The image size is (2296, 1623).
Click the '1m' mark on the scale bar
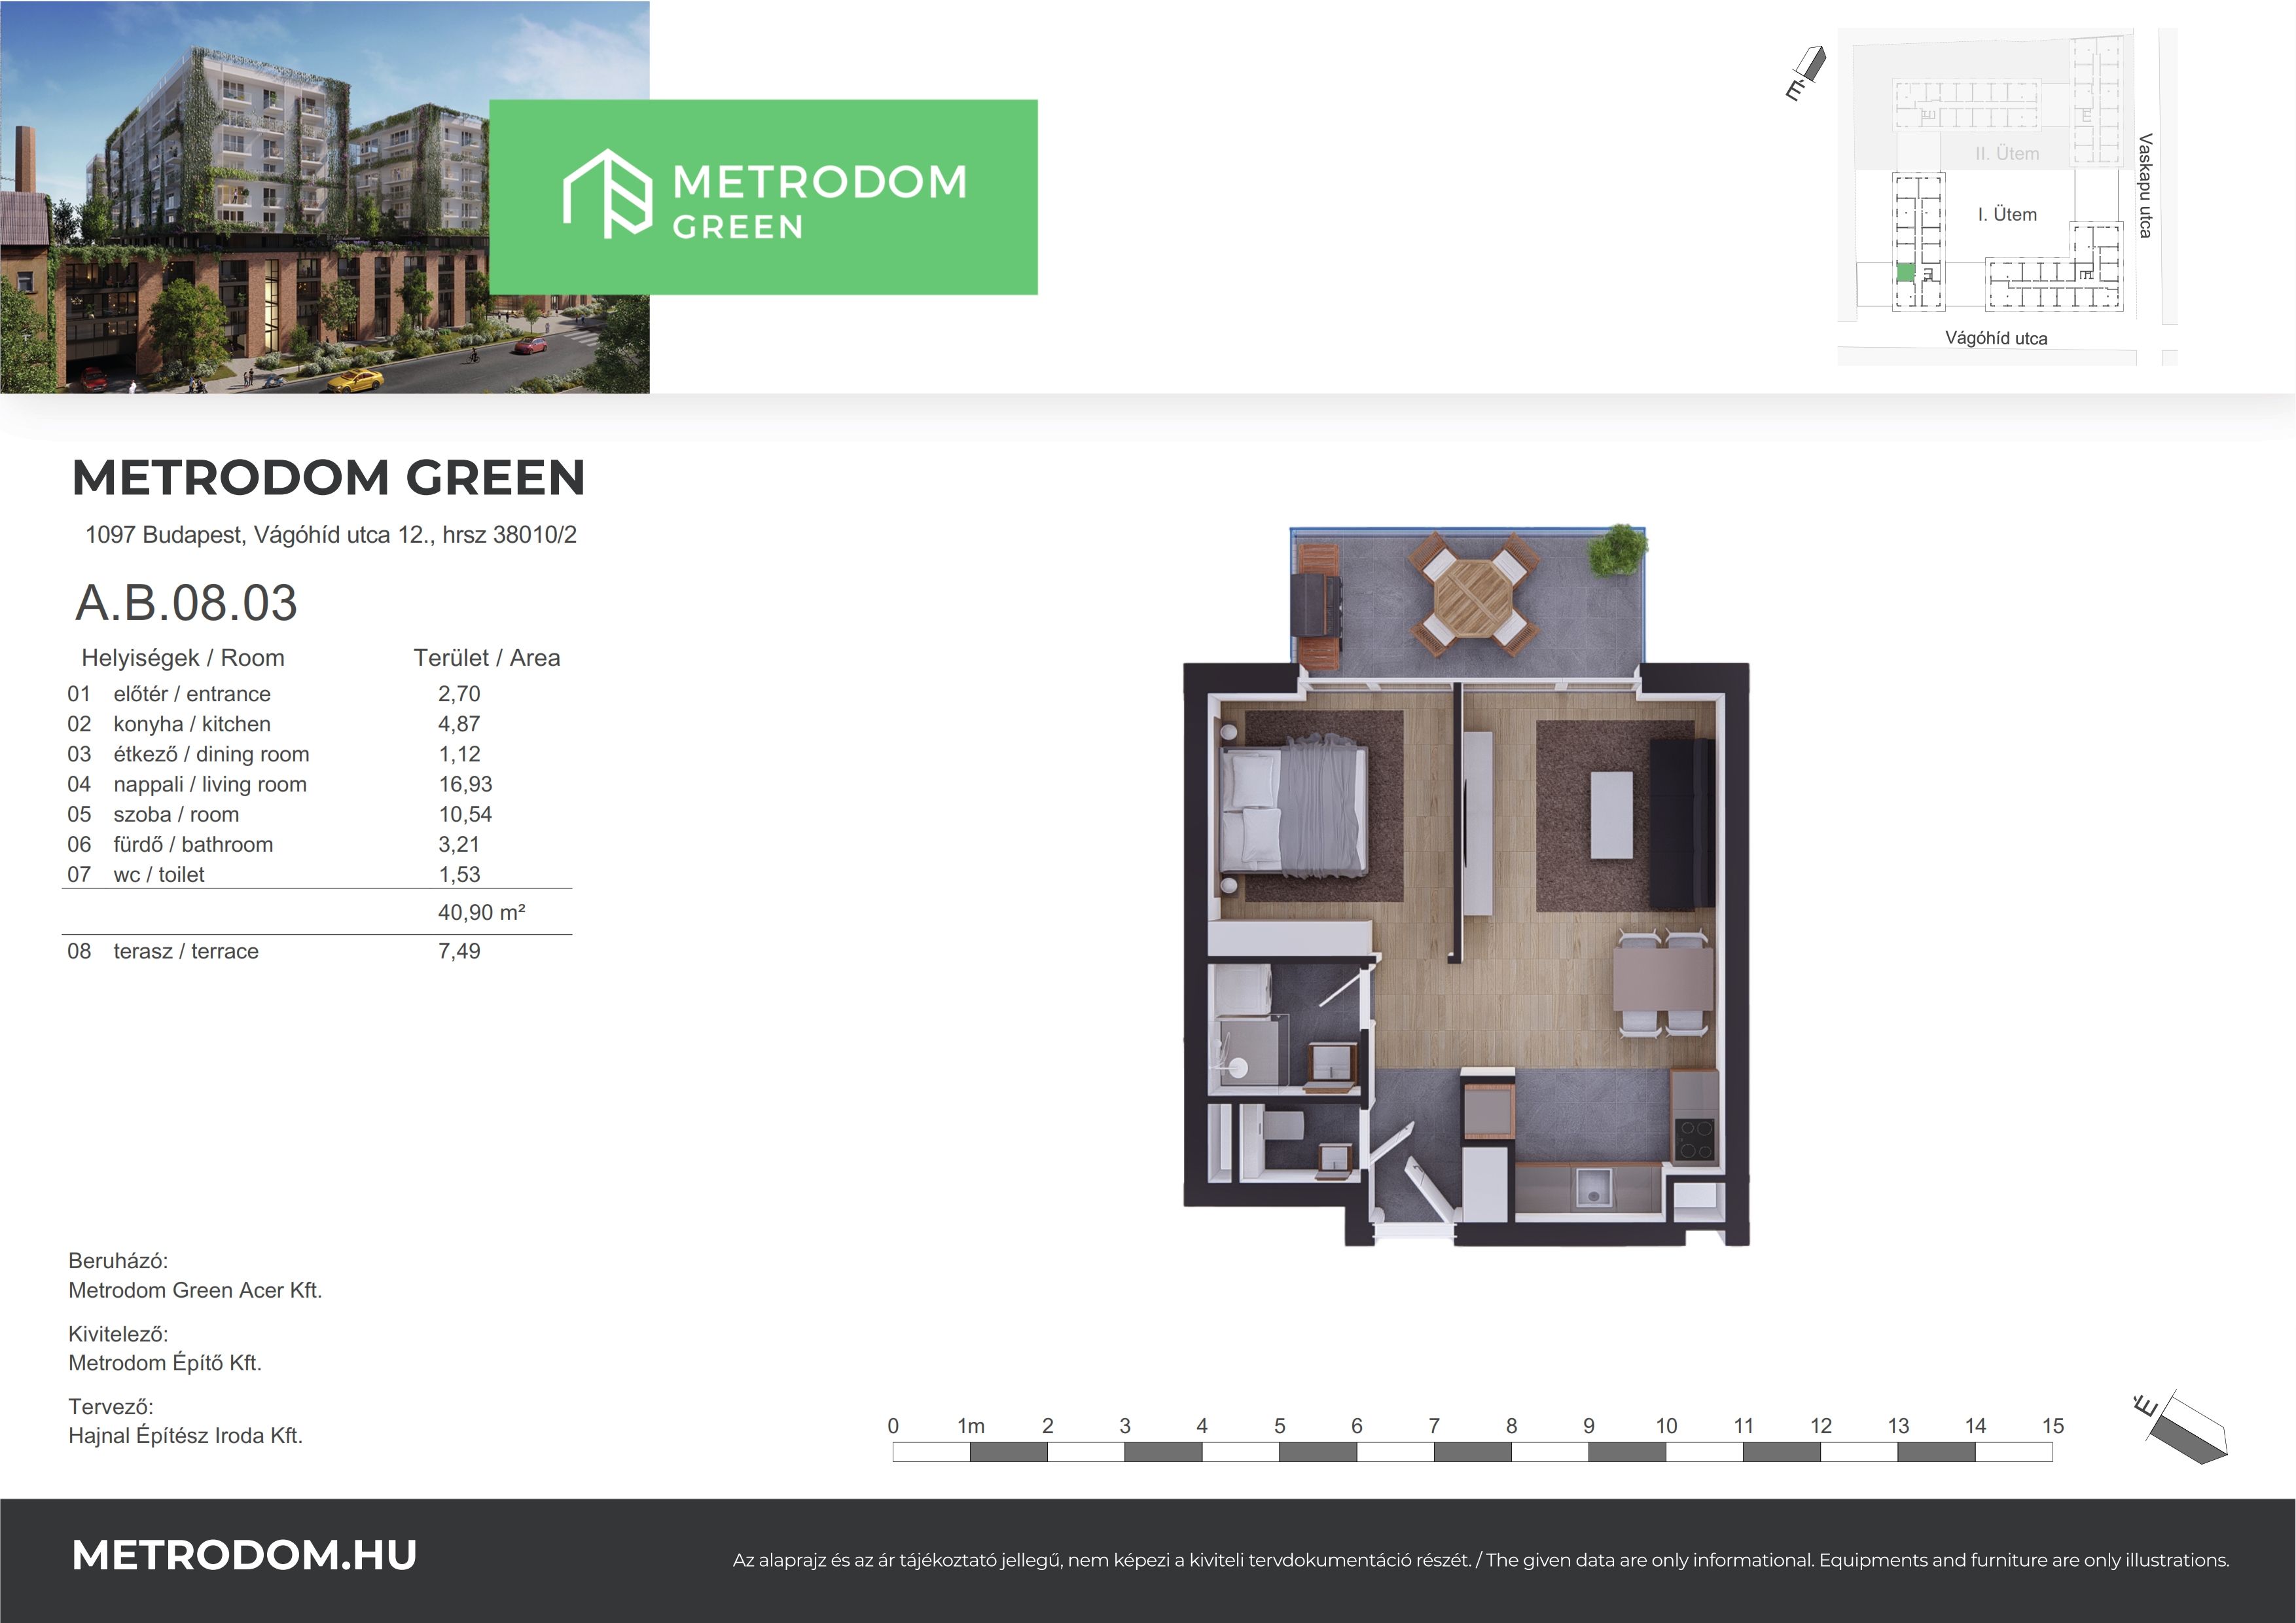click(970, 1426)
